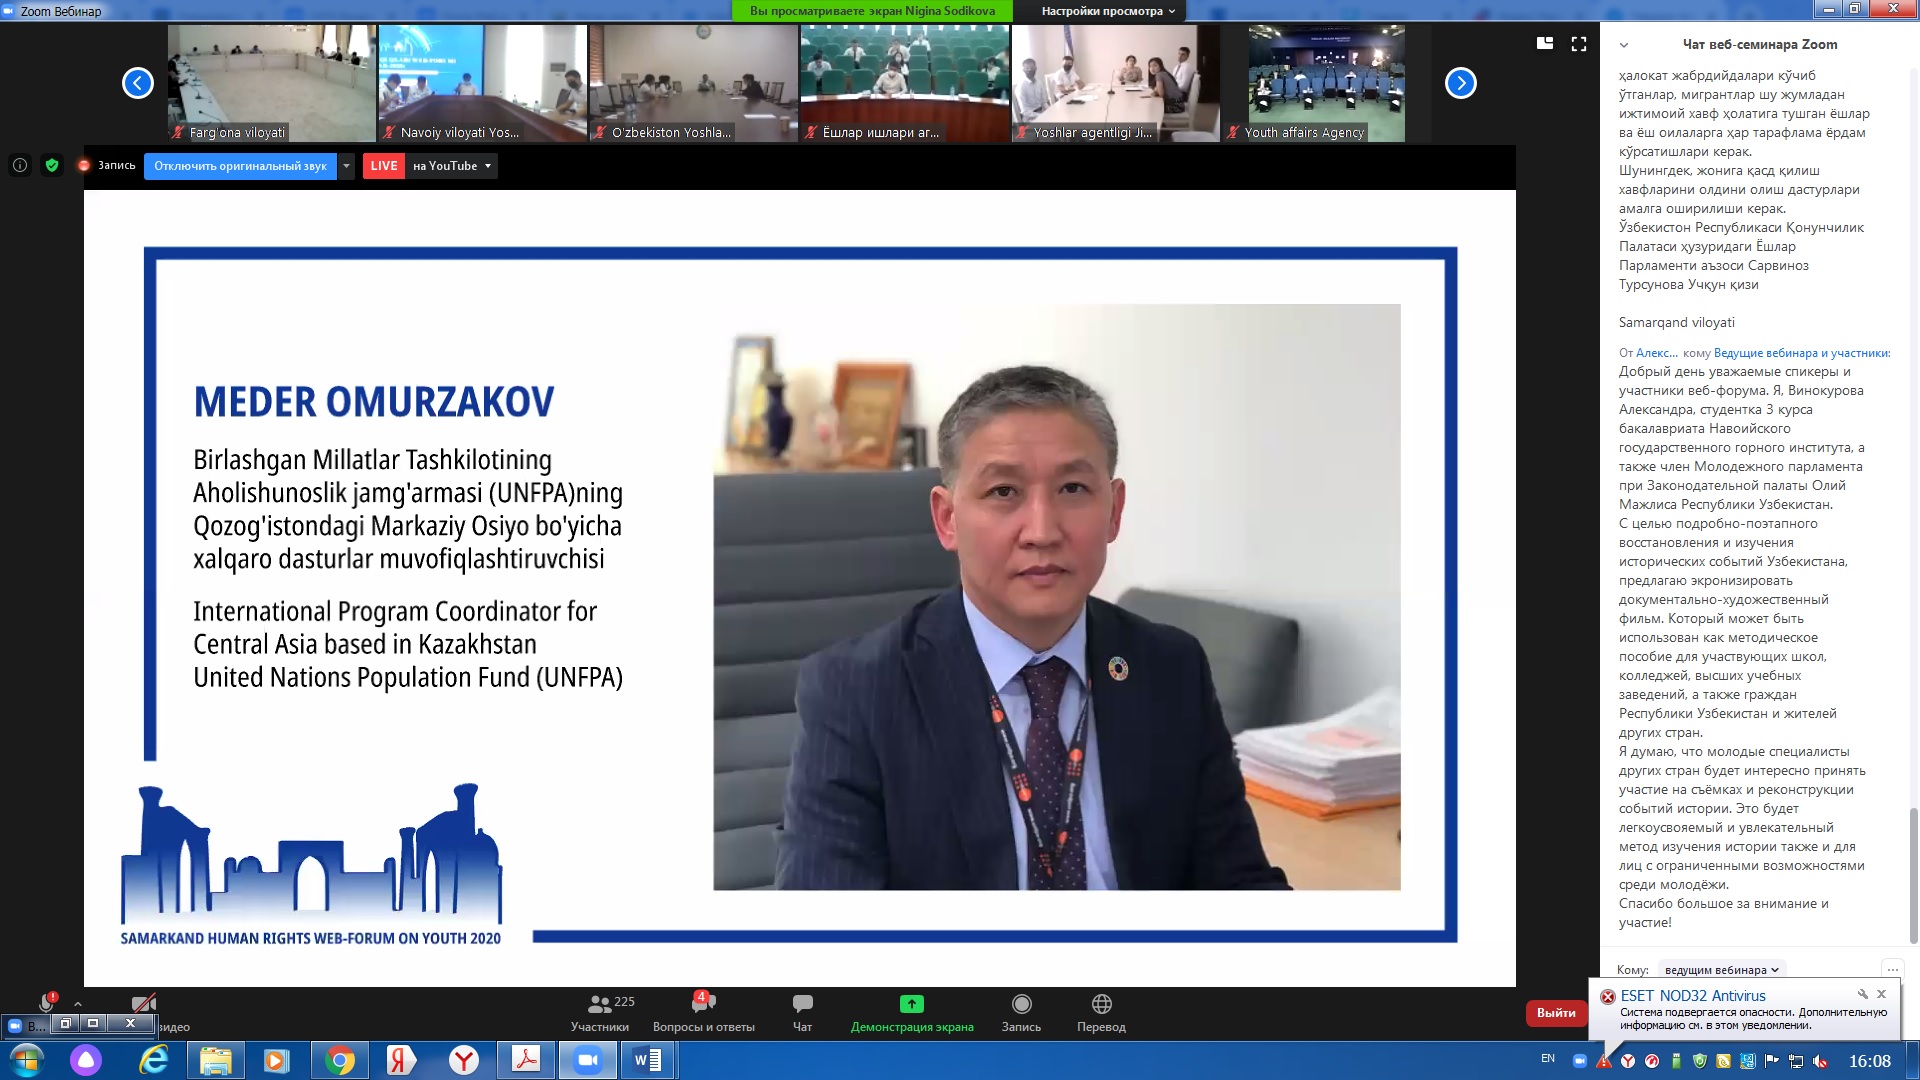Click Ведущие вебинара и участники link in chat
This screenshot has width=1920, height=1080.
pyautogui.click(x=1802, y=353)
